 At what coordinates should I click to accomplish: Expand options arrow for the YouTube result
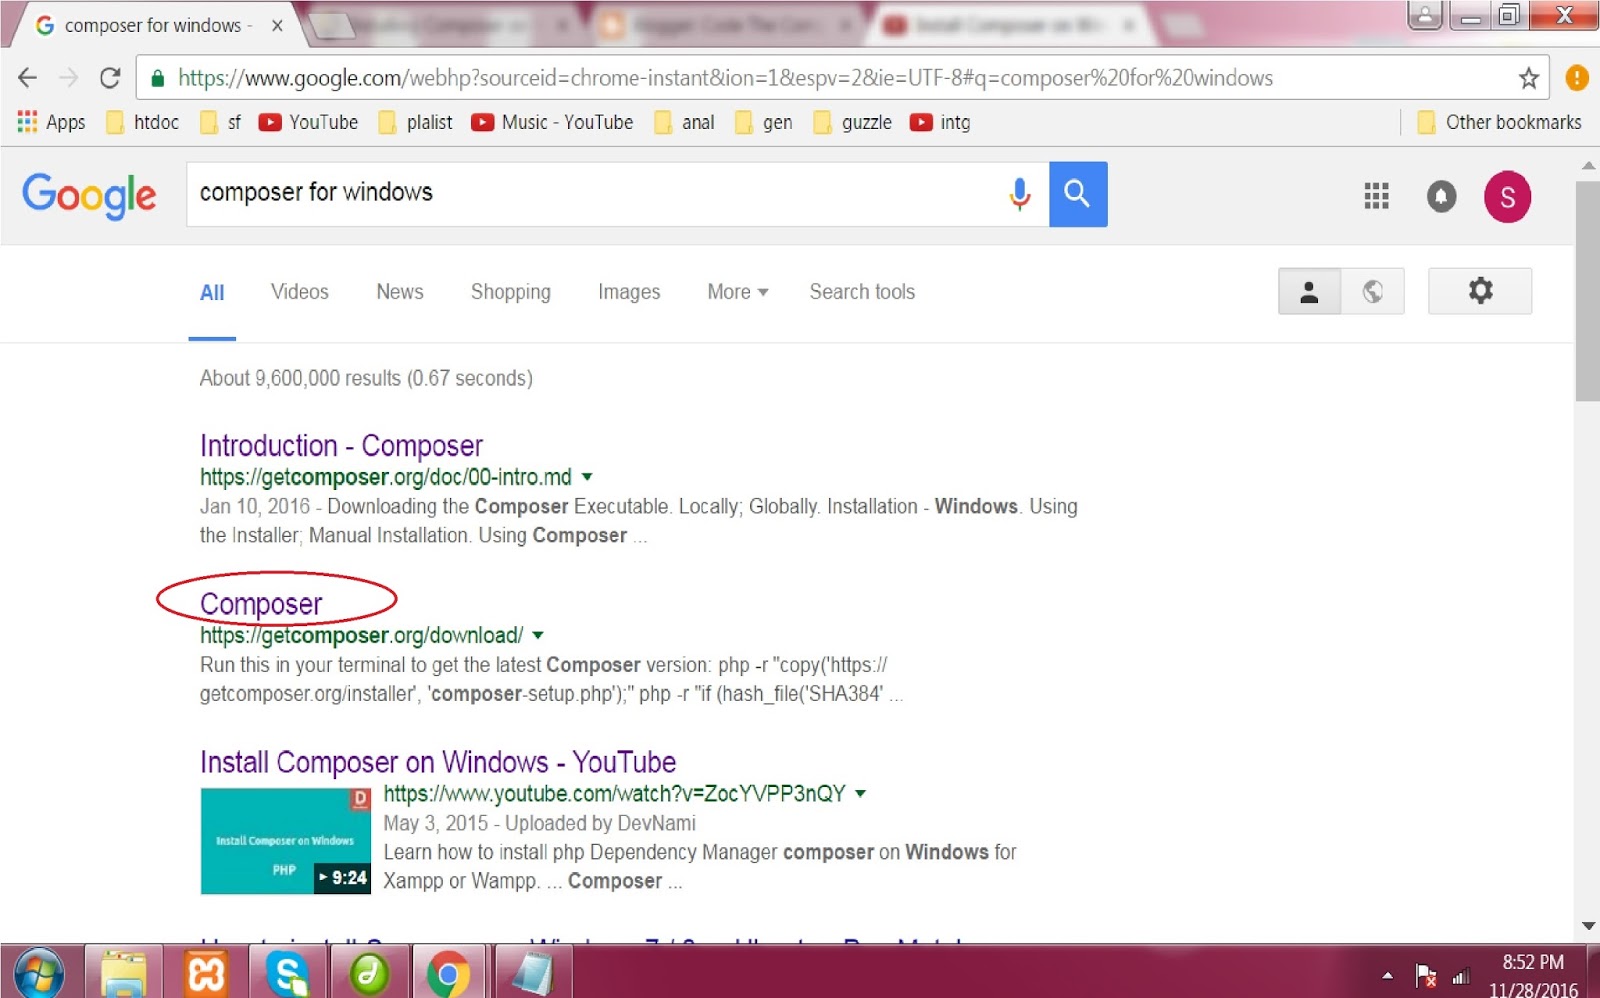[x=860, y=793]
